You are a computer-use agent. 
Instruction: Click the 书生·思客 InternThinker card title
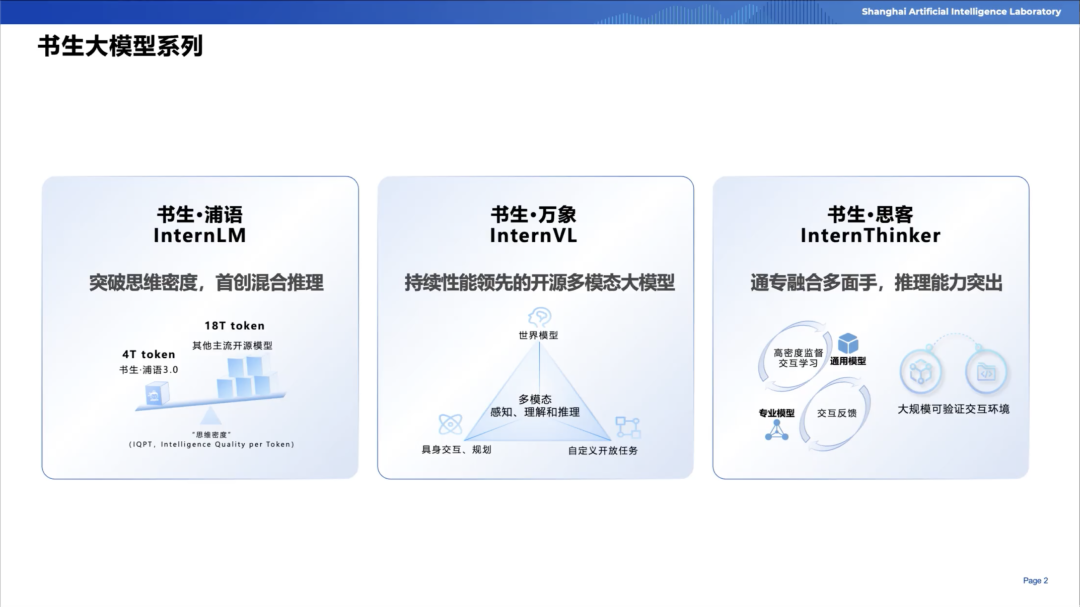tap(870, 225)
